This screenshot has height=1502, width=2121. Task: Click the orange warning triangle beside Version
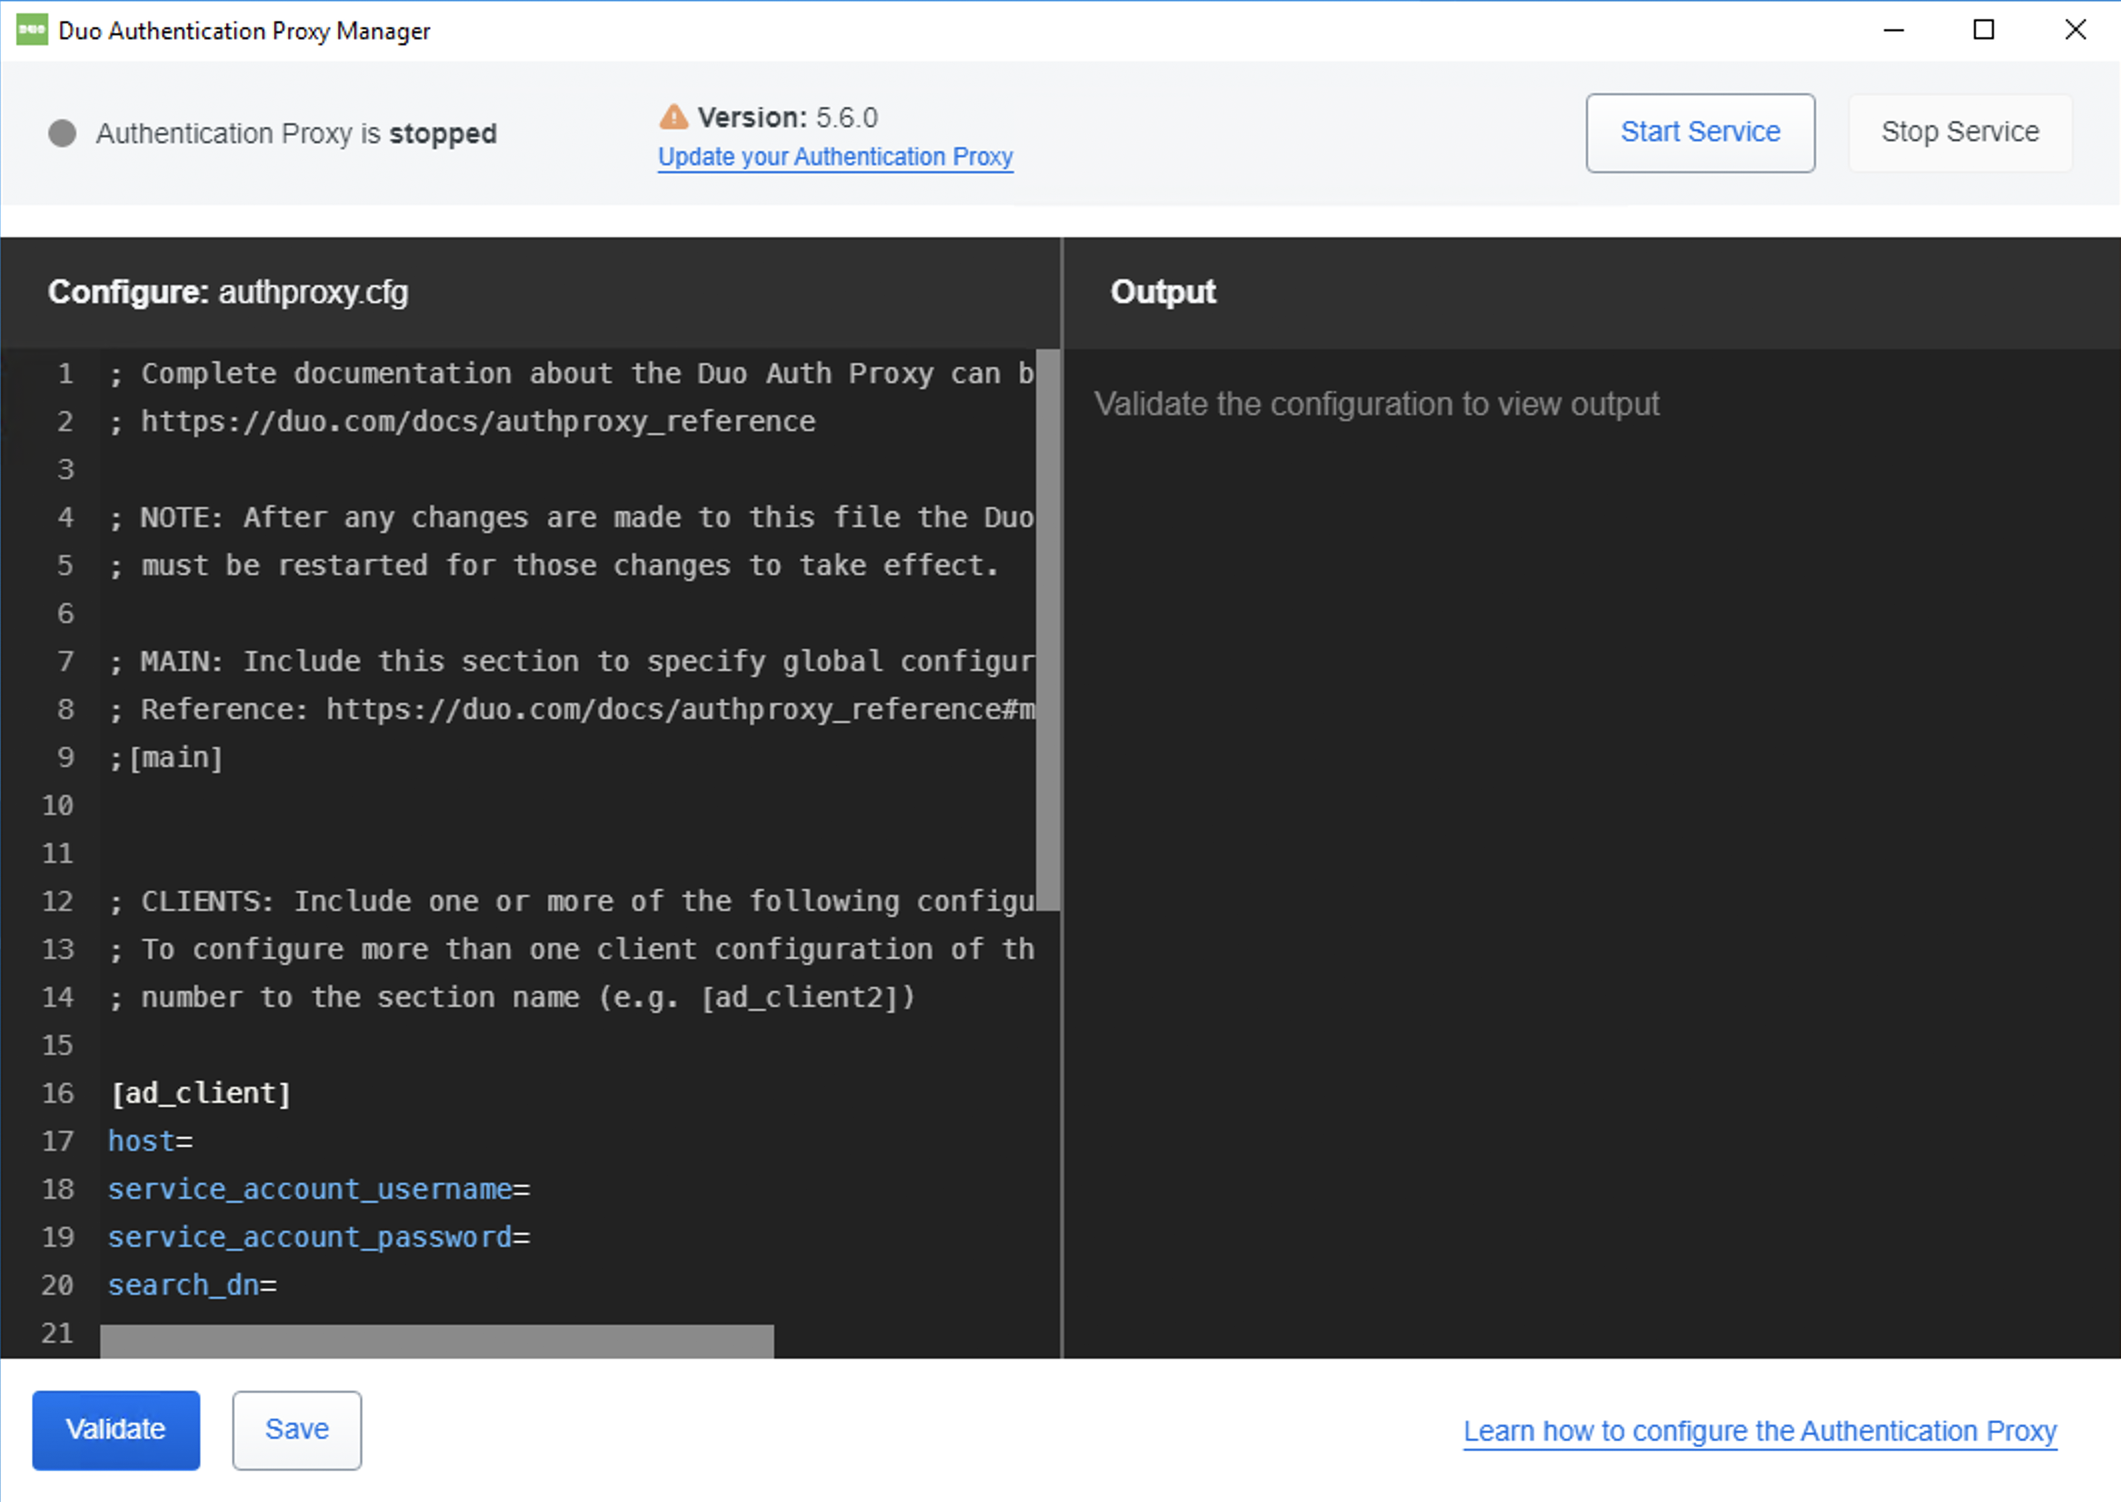pos(673,117)
